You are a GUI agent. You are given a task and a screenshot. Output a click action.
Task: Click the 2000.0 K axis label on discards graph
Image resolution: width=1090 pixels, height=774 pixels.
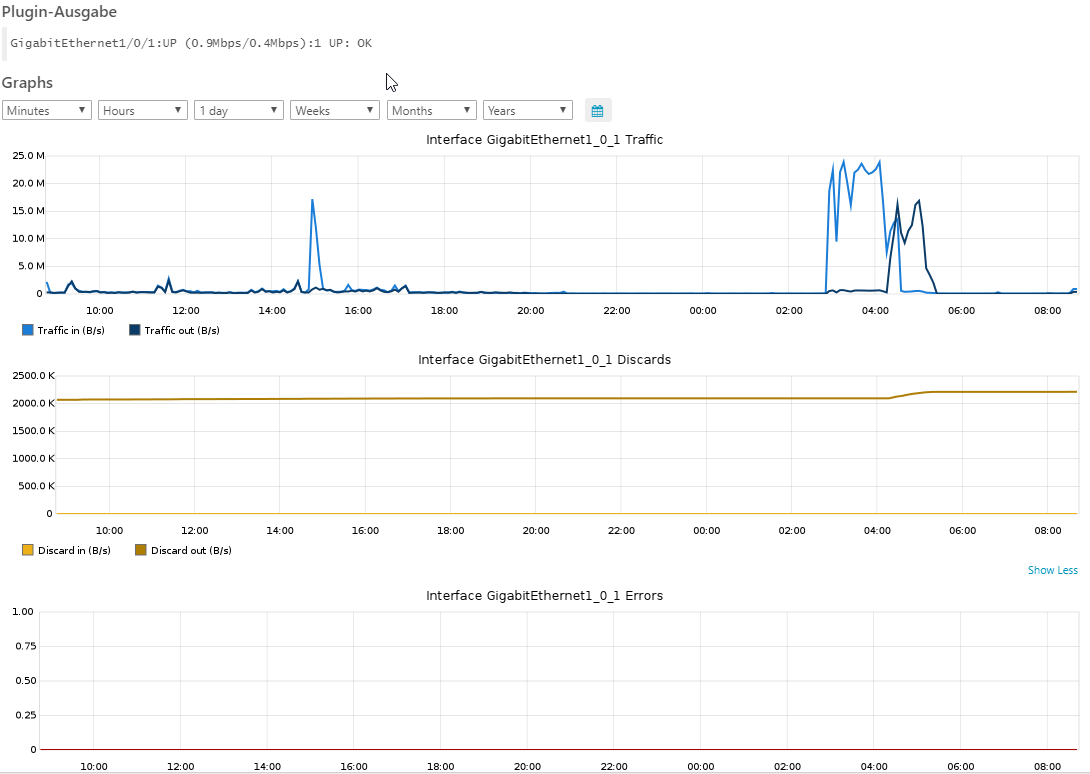click(33, 403)
